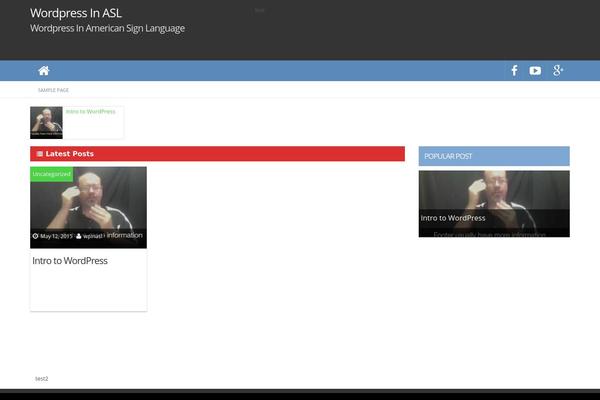The height and width of the screenshot is (400, 600).
Task: Open the Uncategorized category tag
Action: 52,174
